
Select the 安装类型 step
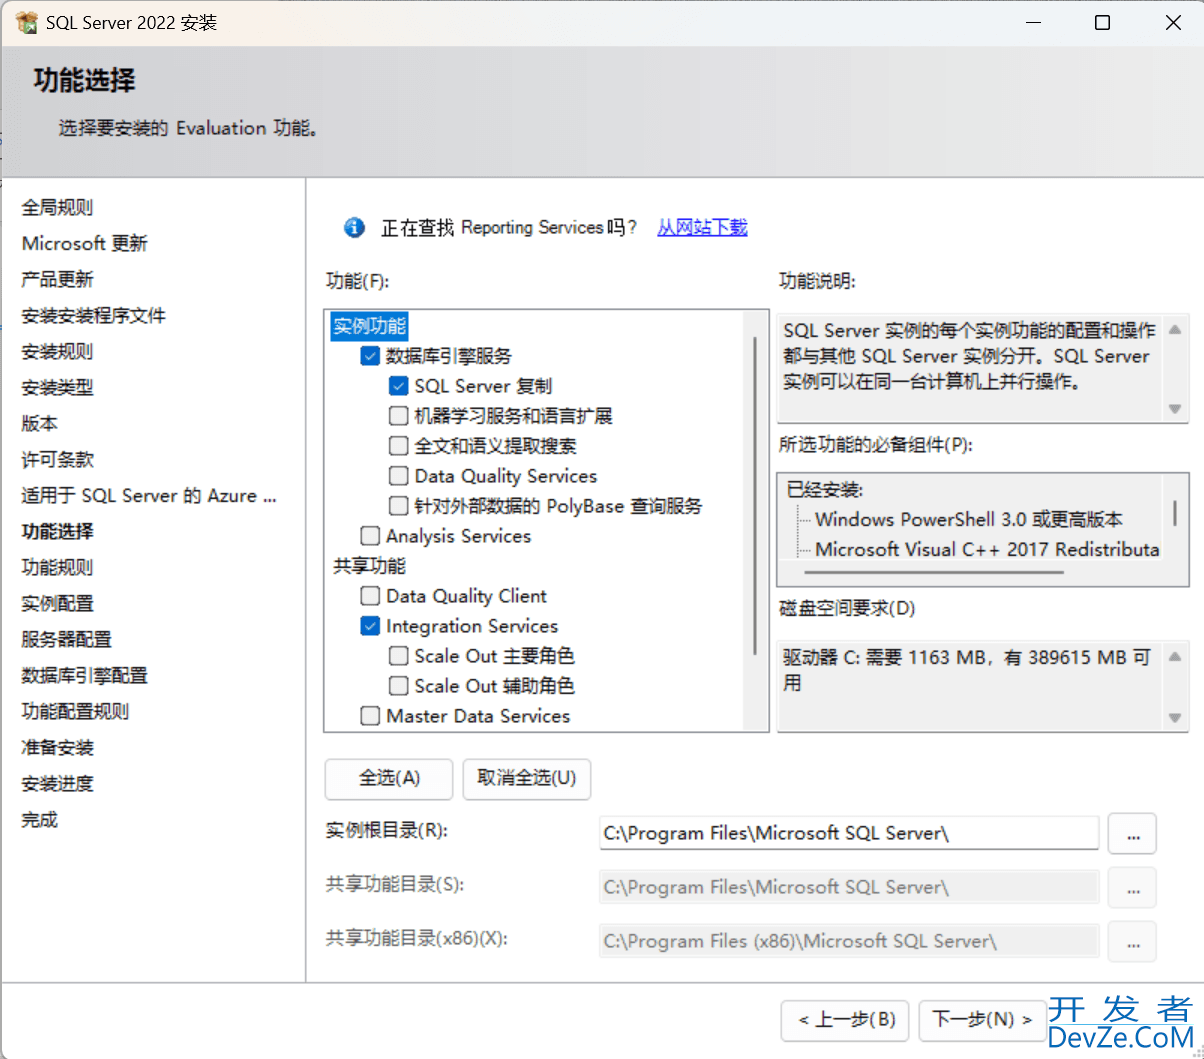point(57,387)
